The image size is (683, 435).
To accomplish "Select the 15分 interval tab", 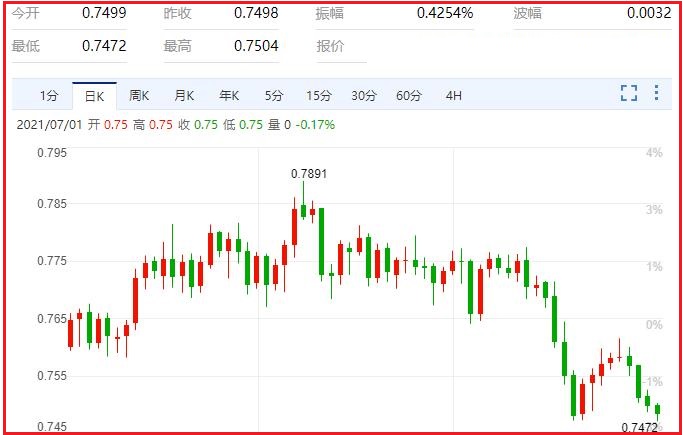I will click(319, 95).
